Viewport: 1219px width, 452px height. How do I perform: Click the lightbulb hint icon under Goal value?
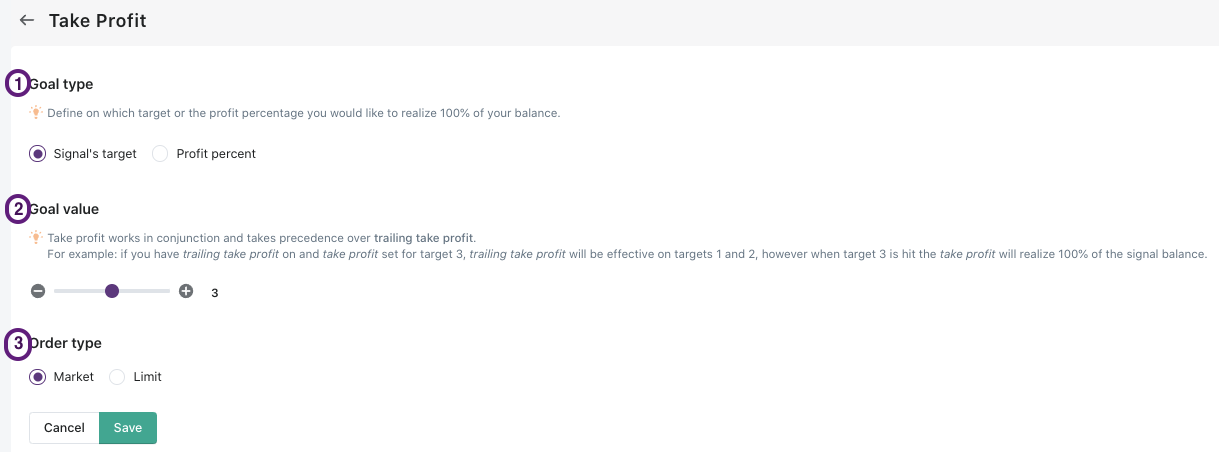[36, 238]
